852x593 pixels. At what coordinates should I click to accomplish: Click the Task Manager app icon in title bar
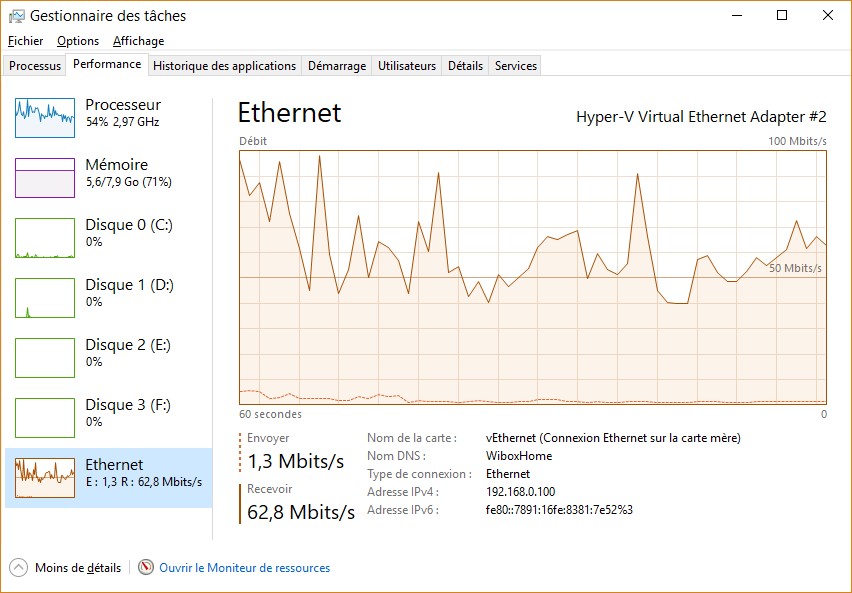16,16
